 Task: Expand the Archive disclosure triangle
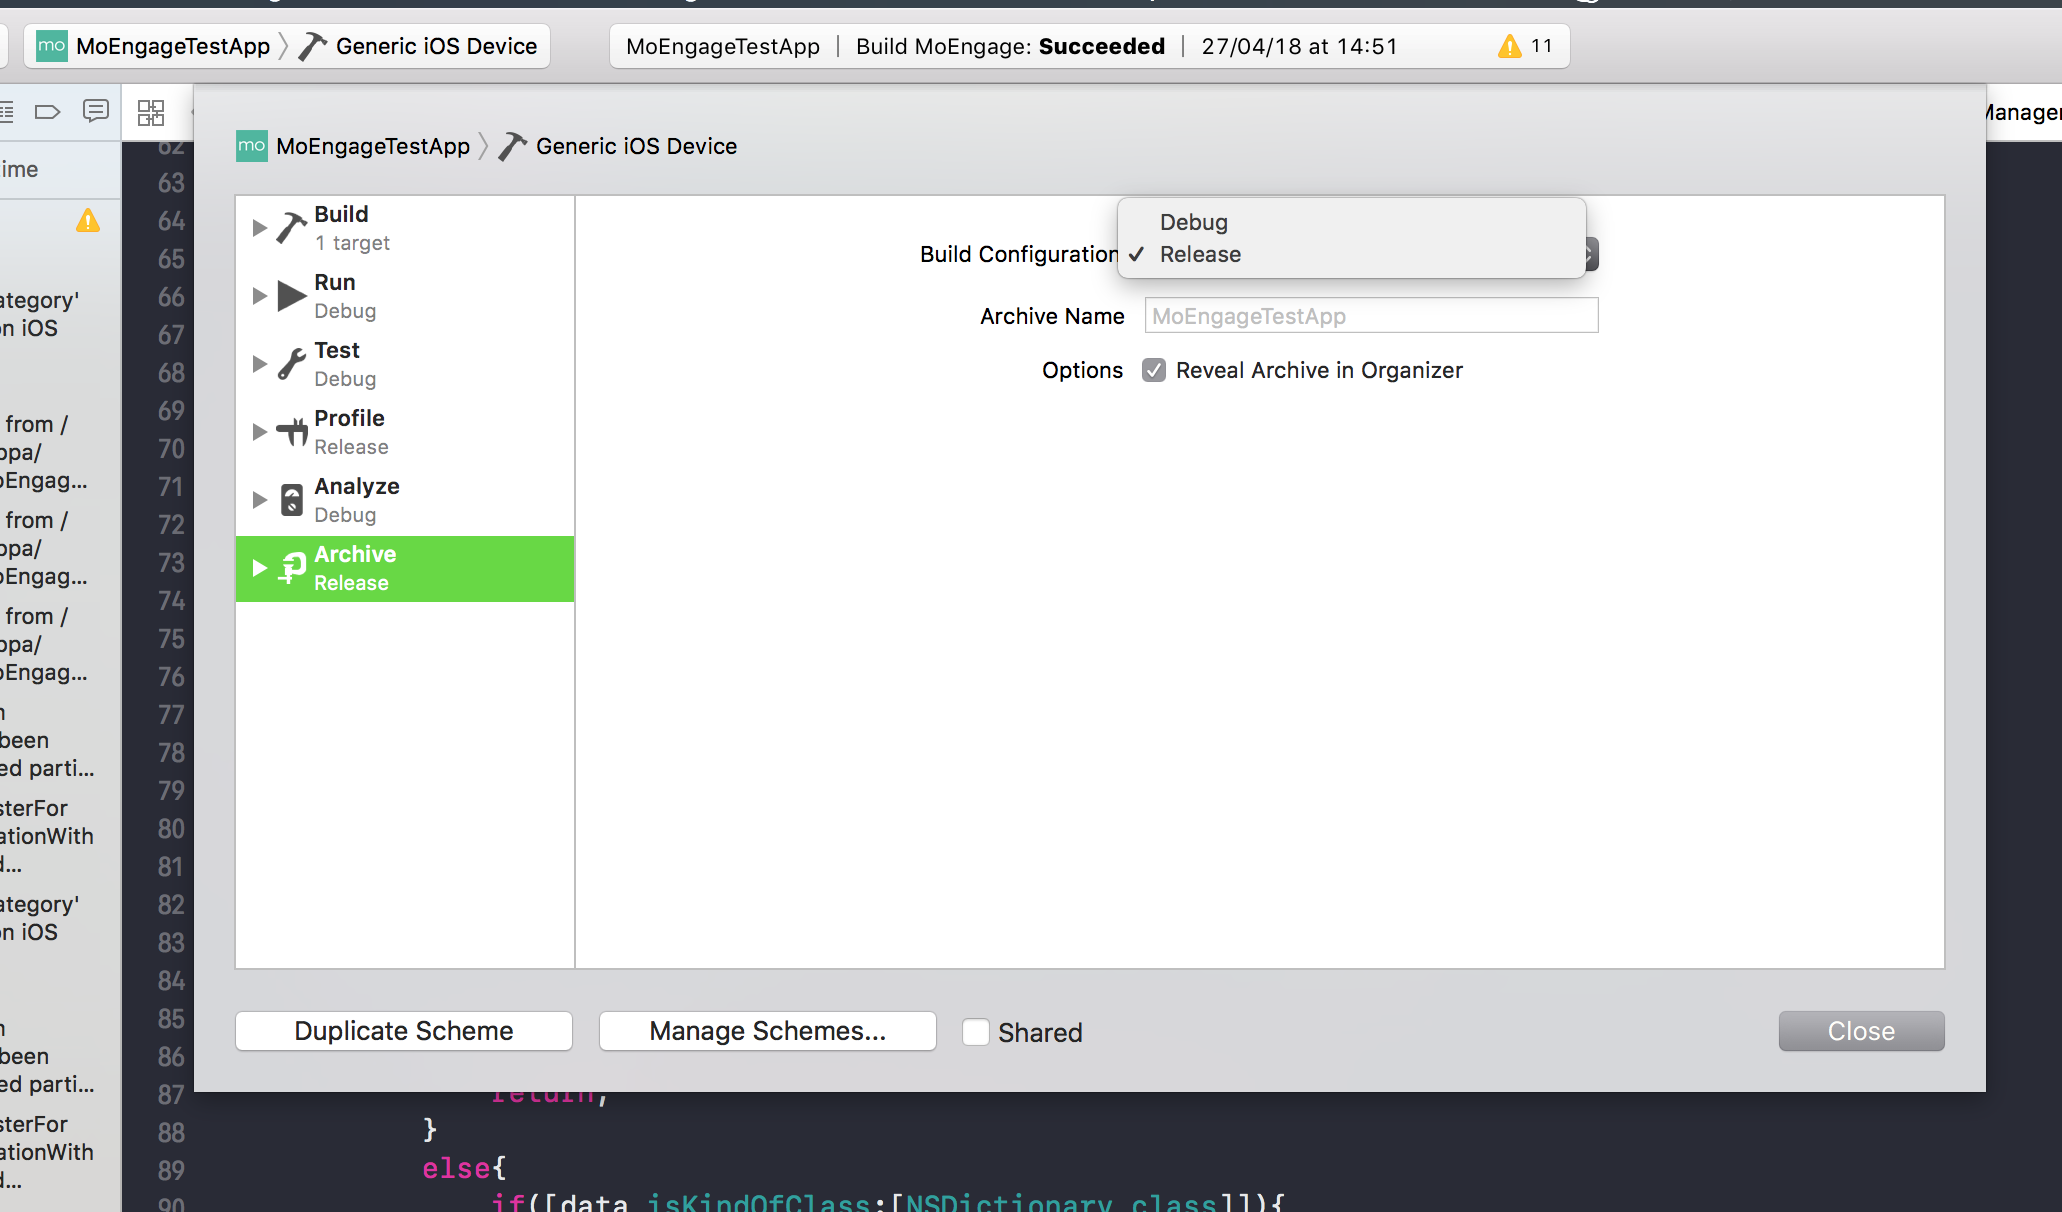pyautogui.click(x=260, y=568)
